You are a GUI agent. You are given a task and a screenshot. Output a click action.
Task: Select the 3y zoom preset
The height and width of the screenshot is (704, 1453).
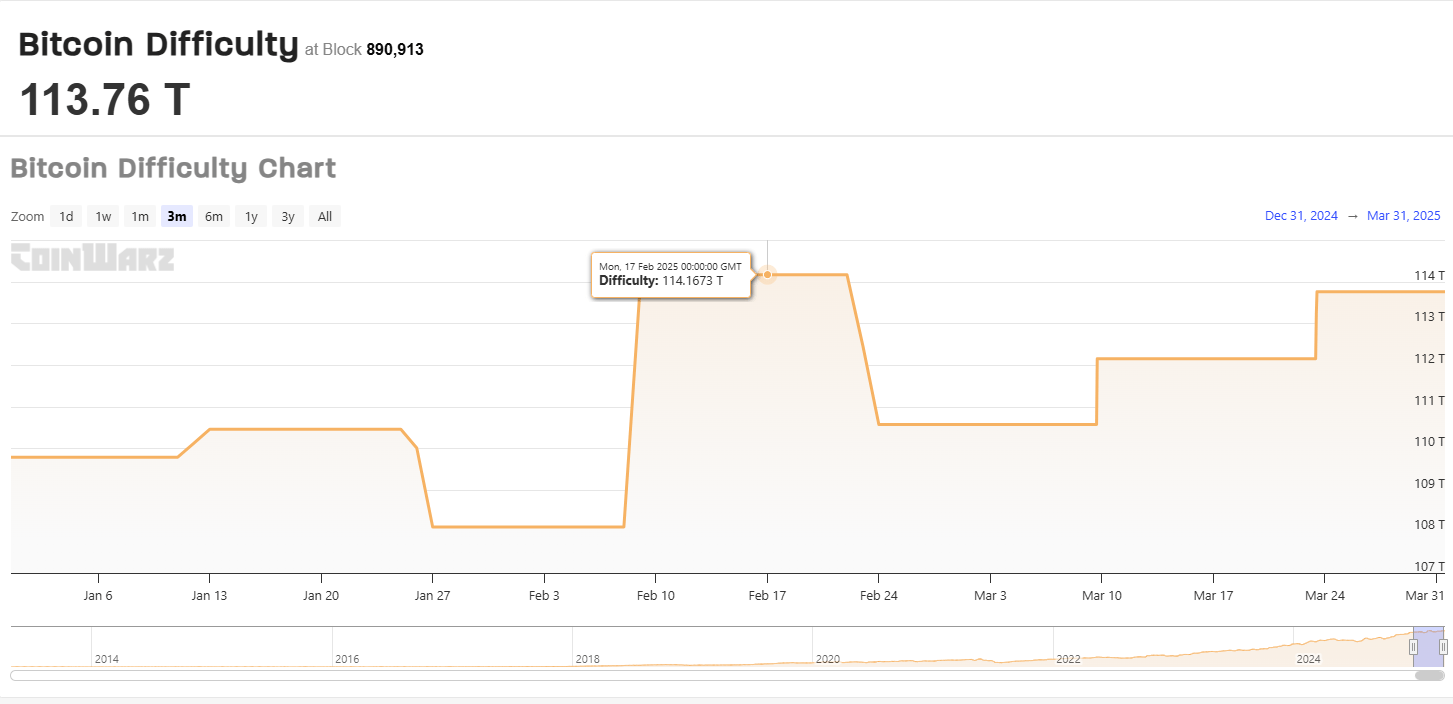[287, 216]
